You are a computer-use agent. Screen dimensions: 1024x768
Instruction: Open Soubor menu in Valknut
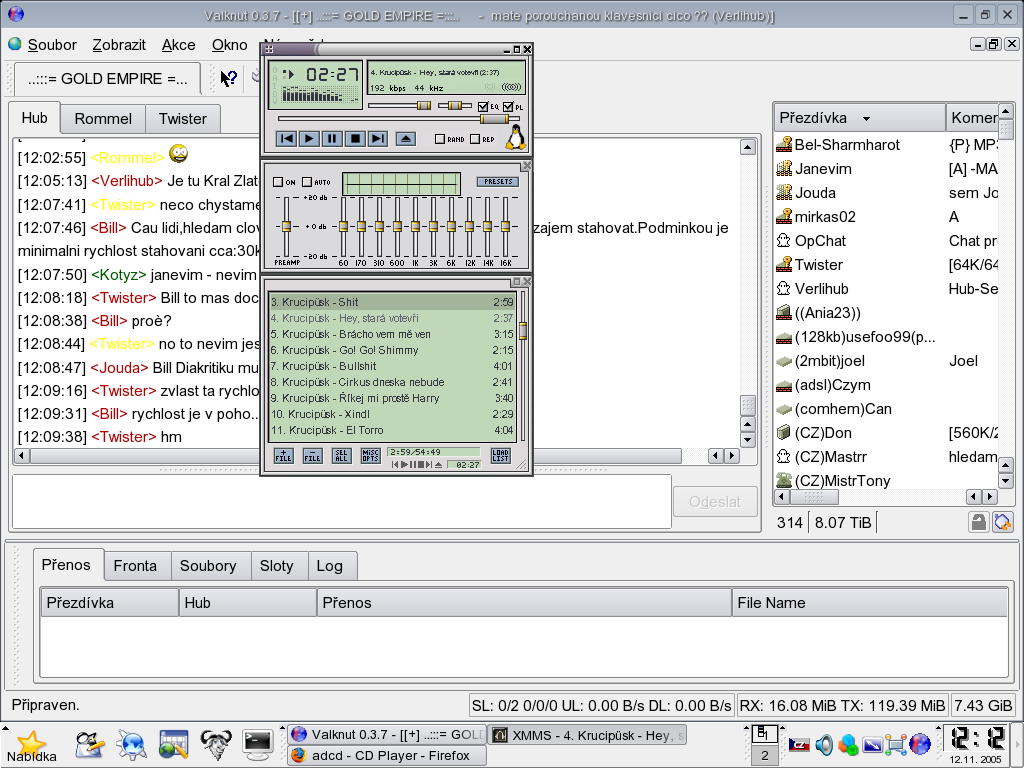click(52, 45)
